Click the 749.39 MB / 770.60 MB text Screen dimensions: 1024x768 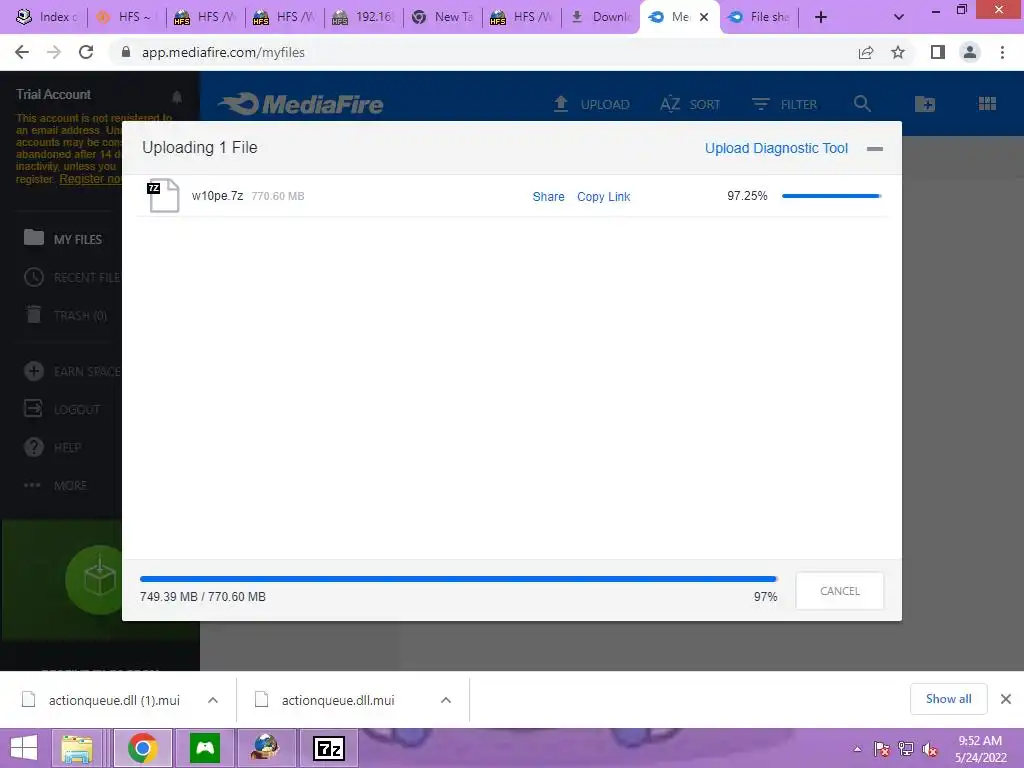point(202,597)
